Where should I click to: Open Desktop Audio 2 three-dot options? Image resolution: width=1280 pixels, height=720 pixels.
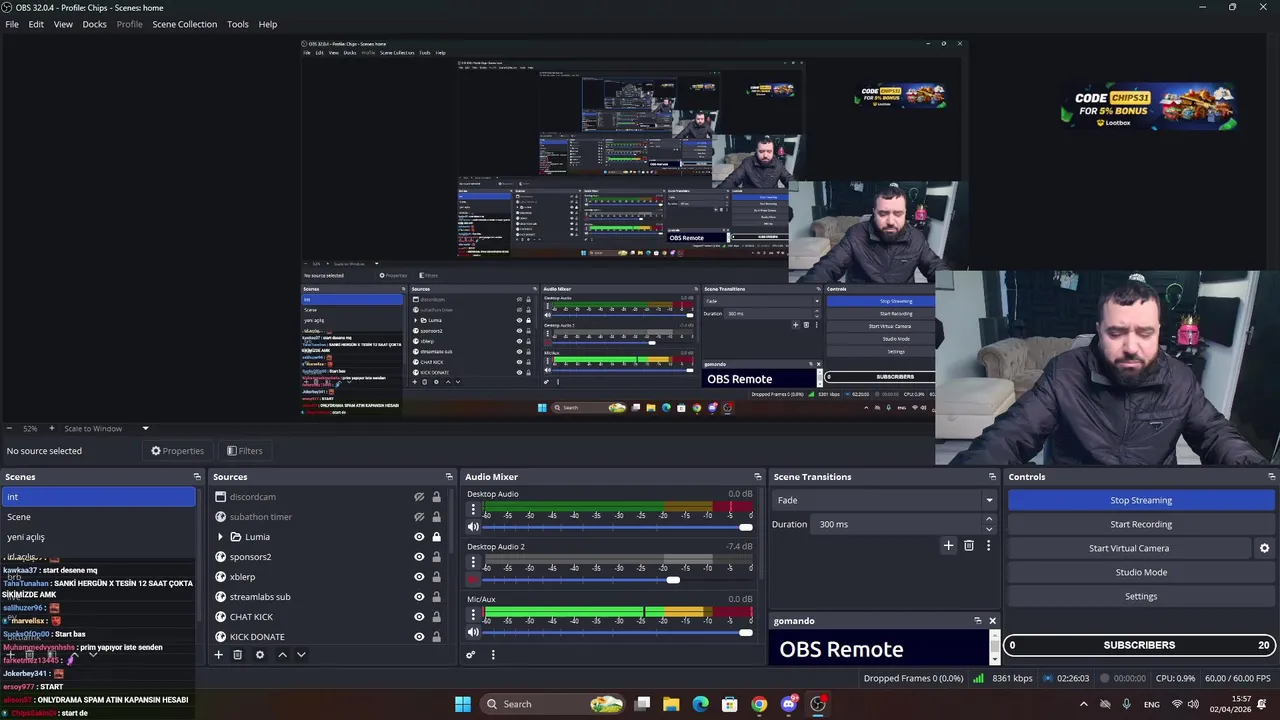coord(473,563)
